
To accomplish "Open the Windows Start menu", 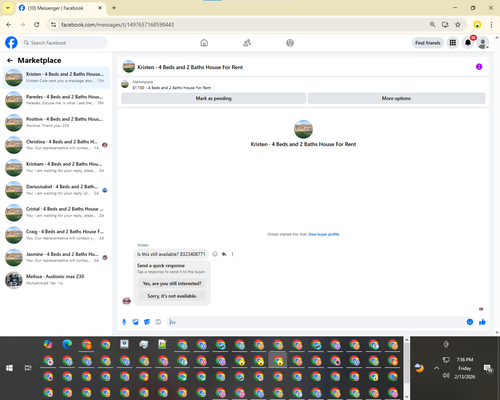I will click(x=9, y=368).
